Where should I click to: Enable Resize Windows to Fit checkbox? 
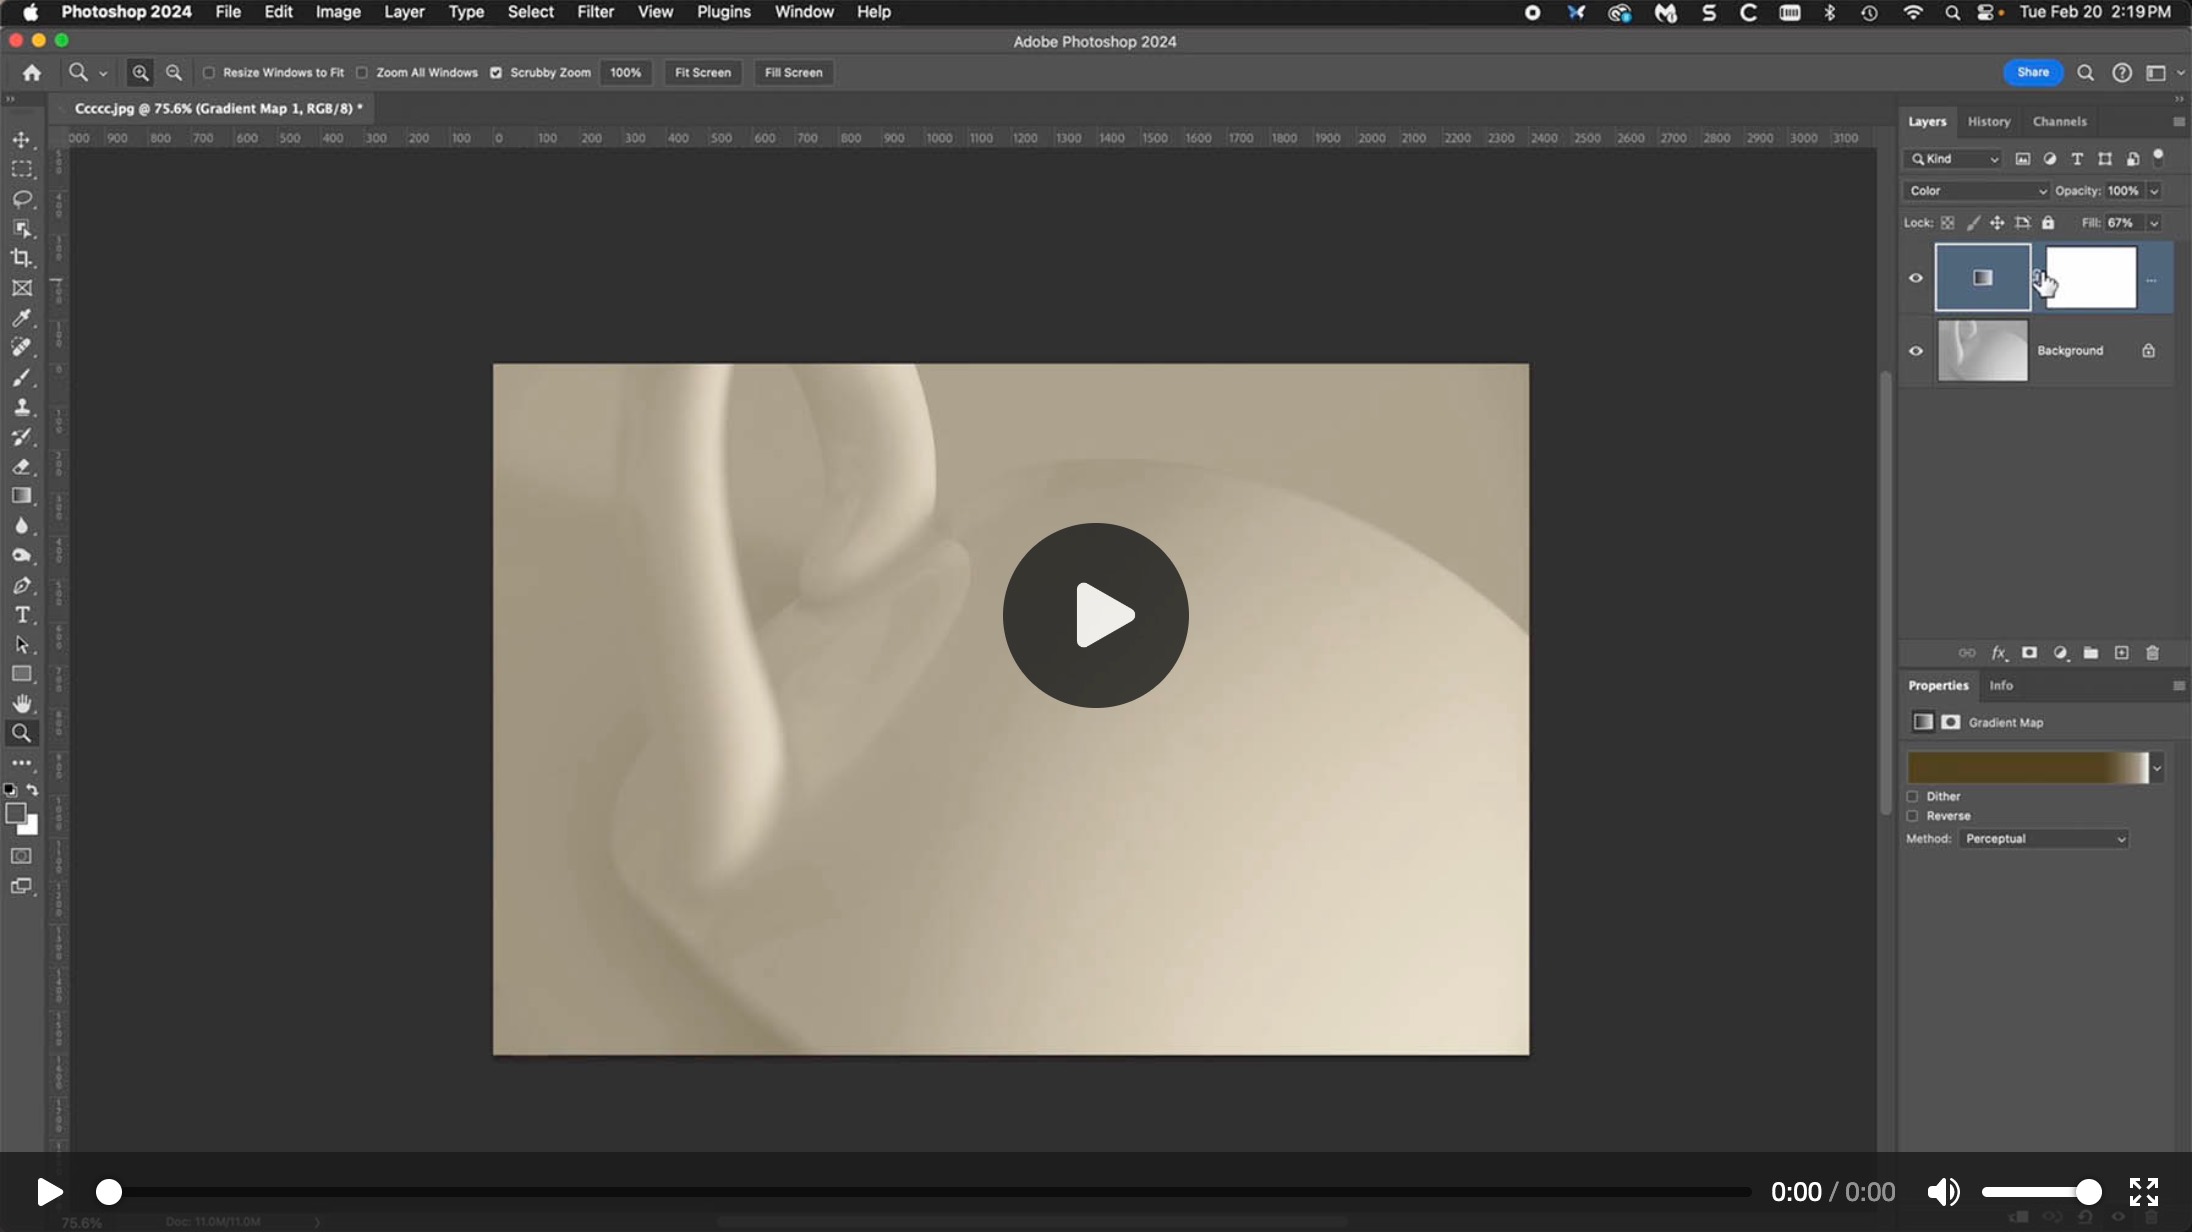click(x=209, y=73)
